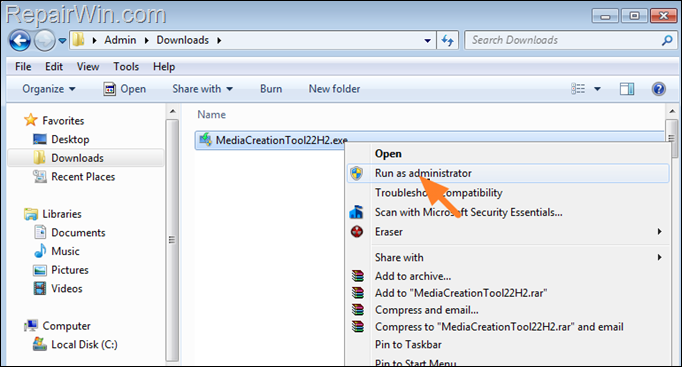682x367 pixels.
Task: Click the Back navigation arrow
Action: [20, 40]
